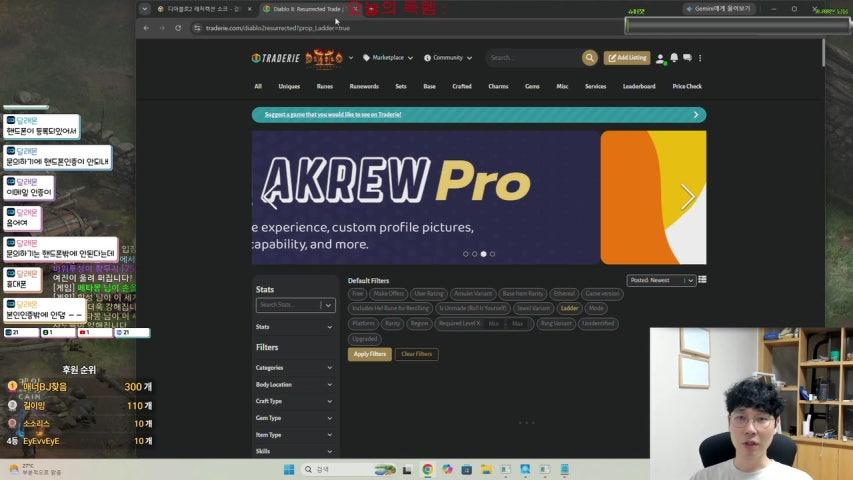Expand the Stats section
Screen dimensions: 853x480
pyautogui.click(x=294, y=327)
